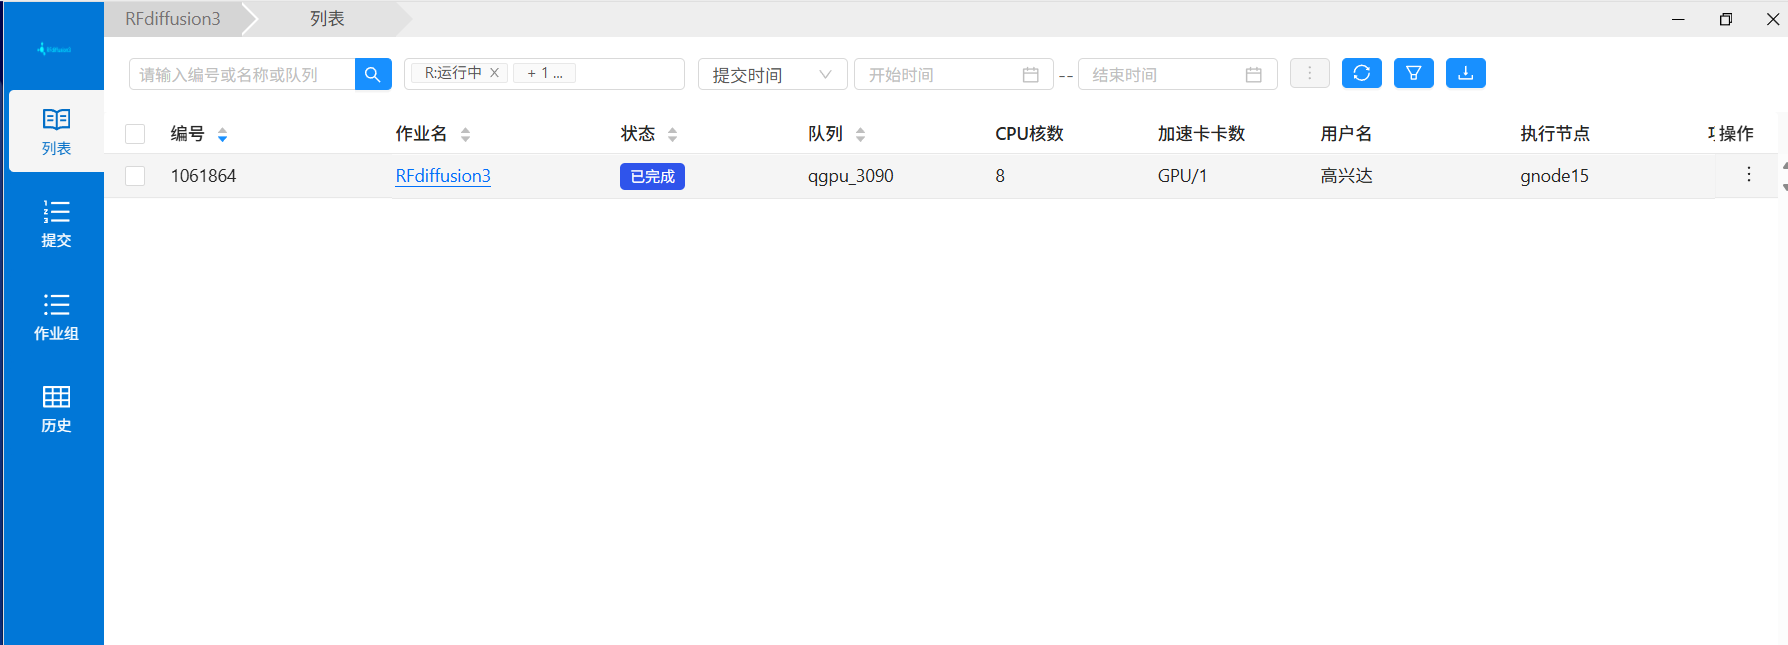Sort by 状态 column
The height and width of the screenshot is (645, 1788).
(672, 134)
